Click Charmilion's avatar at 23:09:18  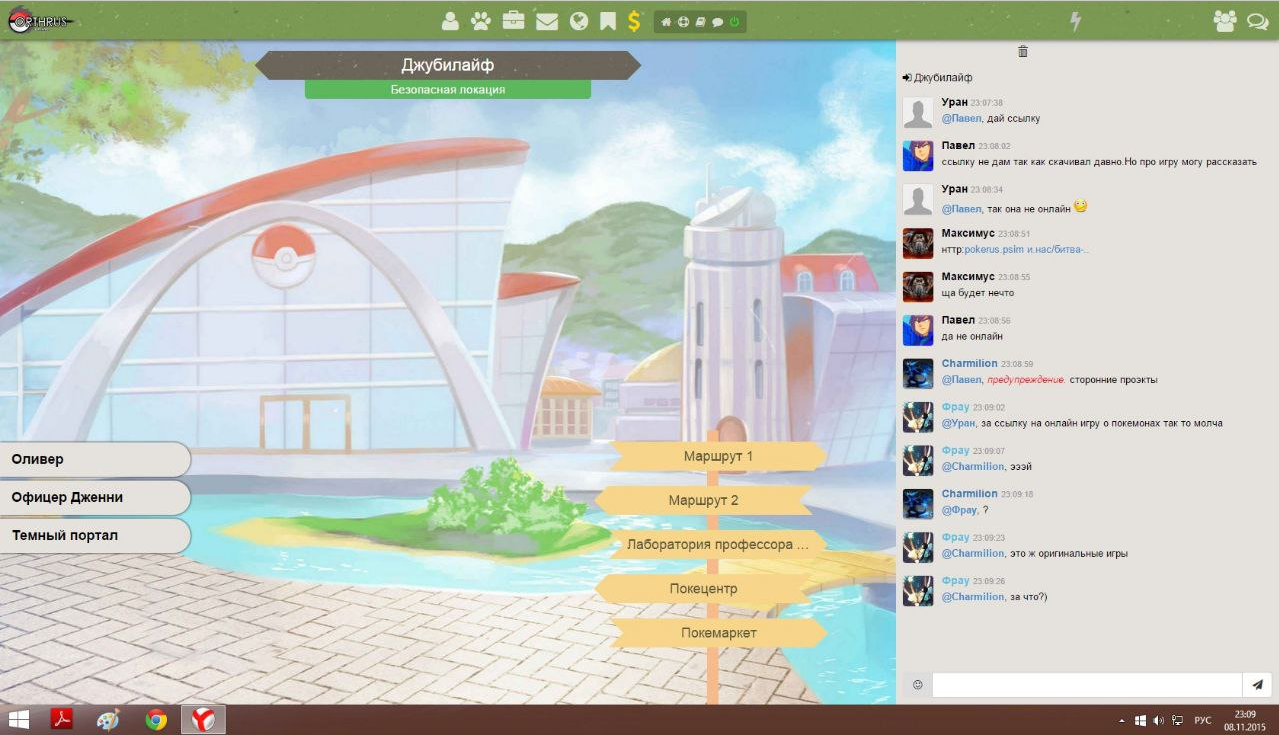[918, 504]
